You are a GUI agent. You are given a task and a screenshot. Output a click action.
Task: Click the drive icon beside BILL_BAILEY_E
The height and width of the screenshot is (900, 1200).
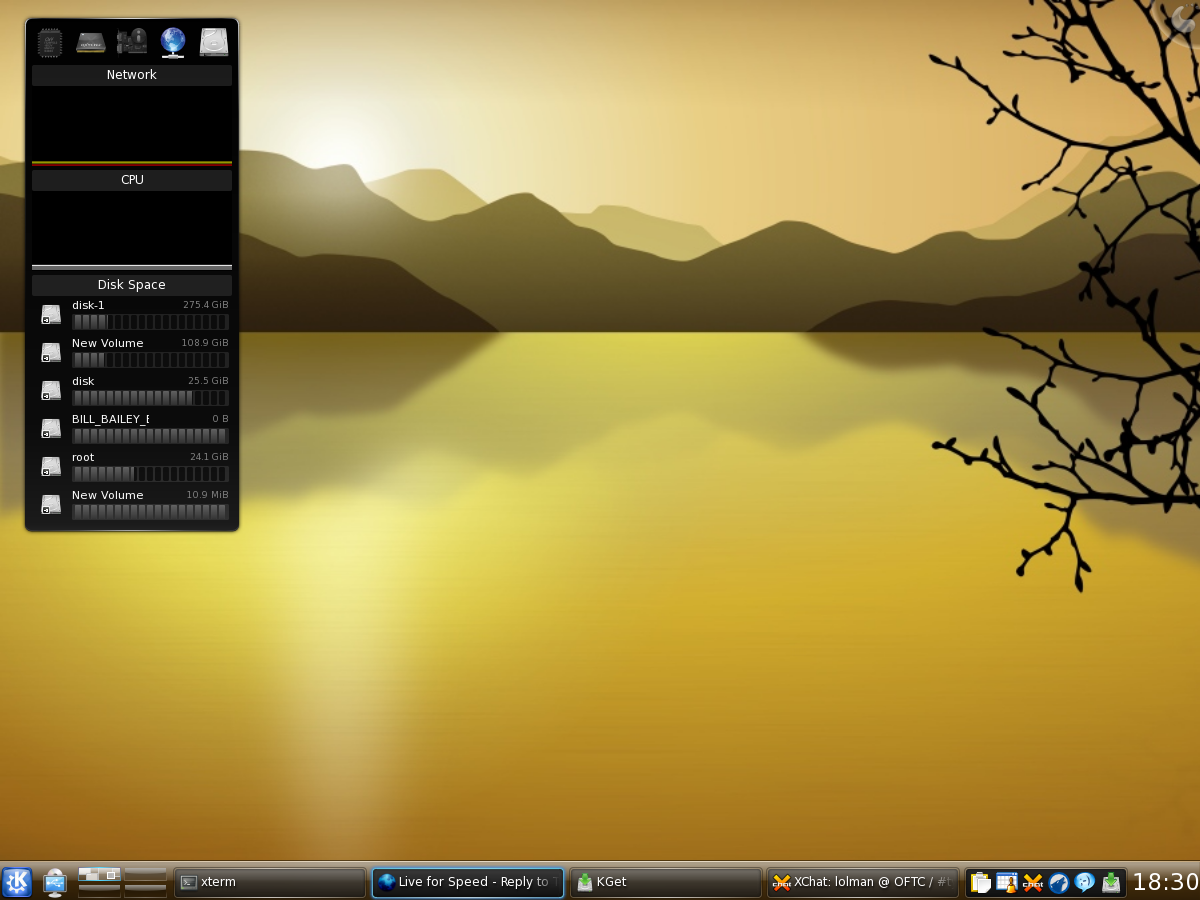point(51,429)
